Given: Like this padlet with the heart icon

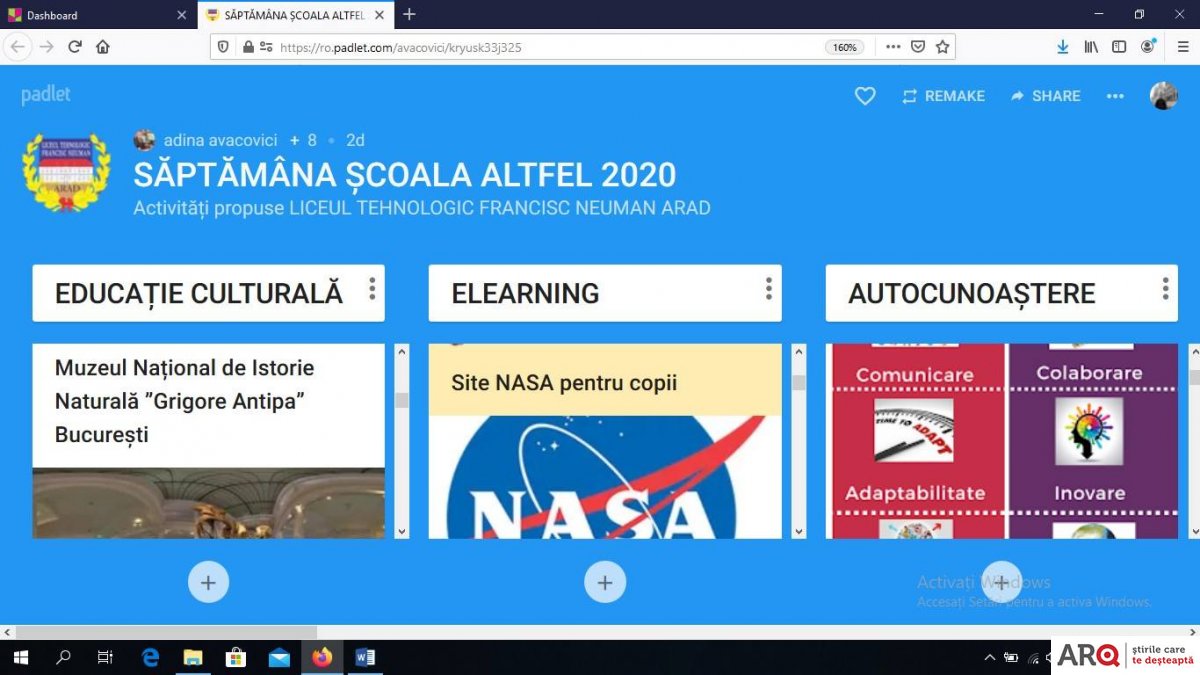Looking at the screenshot, I should pyautogui.click(x=865, y=96).
